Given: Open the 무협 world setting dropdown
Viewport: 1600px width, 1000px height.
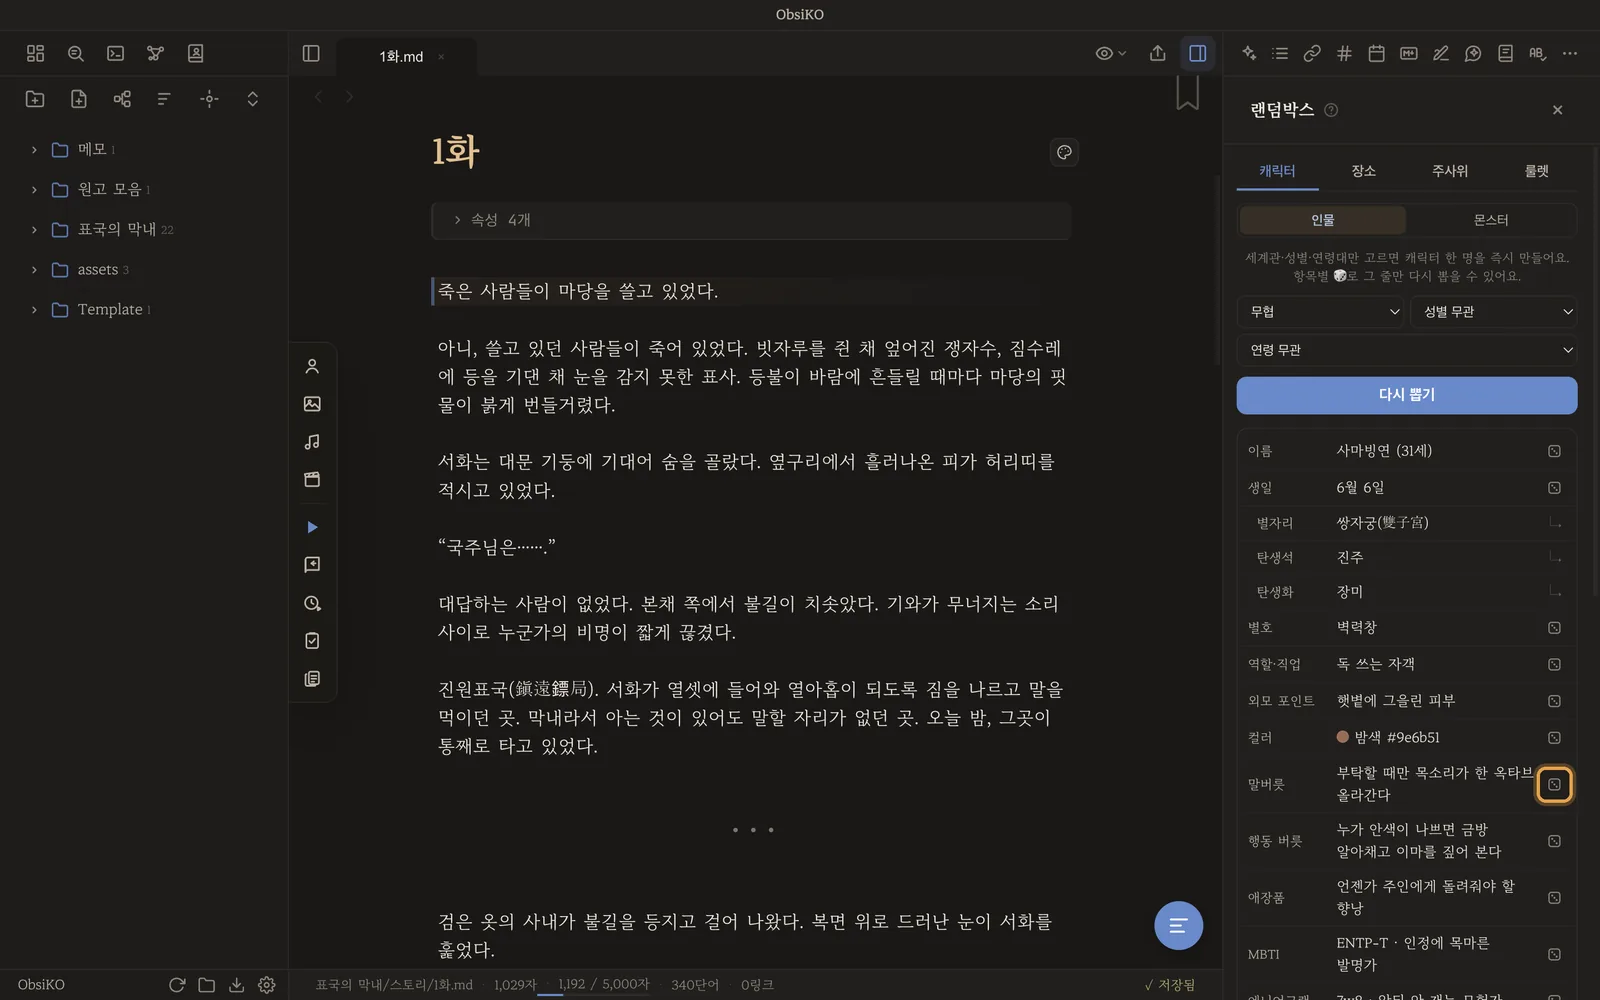Looking at the screenshot, I should 1321,312.
